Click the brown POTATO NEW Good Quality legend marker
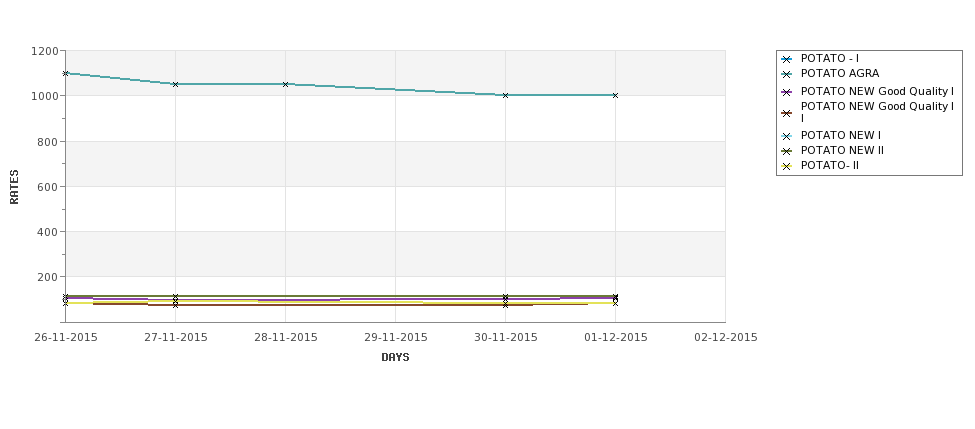 click(x=787, y=113)
